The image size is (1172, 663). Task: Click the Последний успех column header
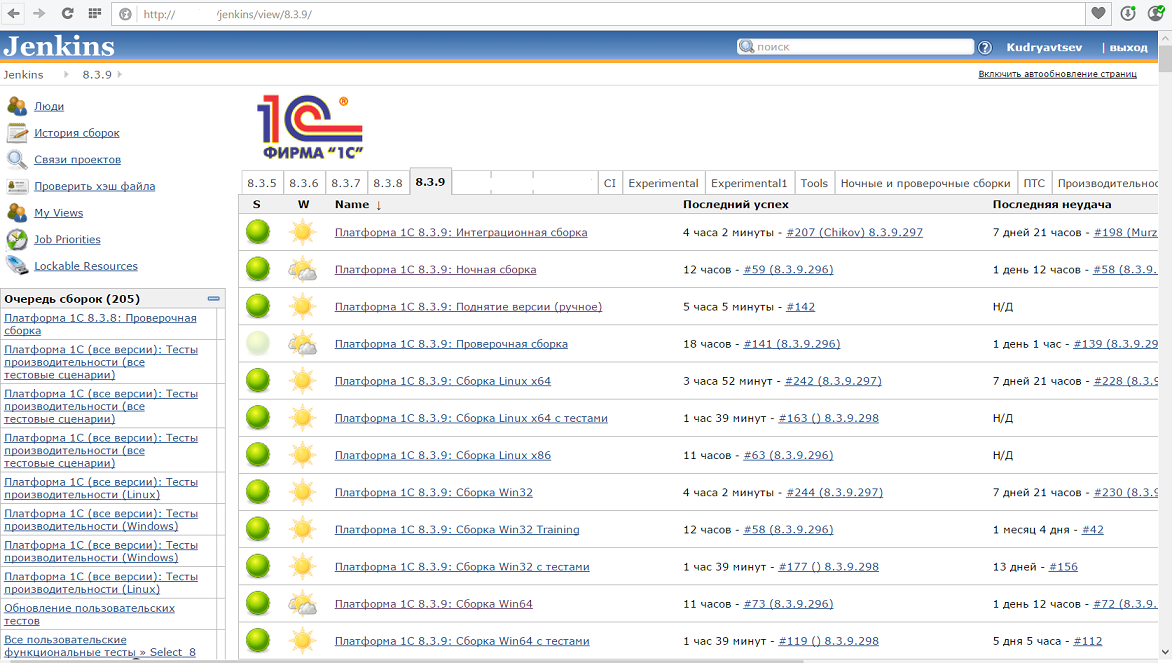coord(735,204)
